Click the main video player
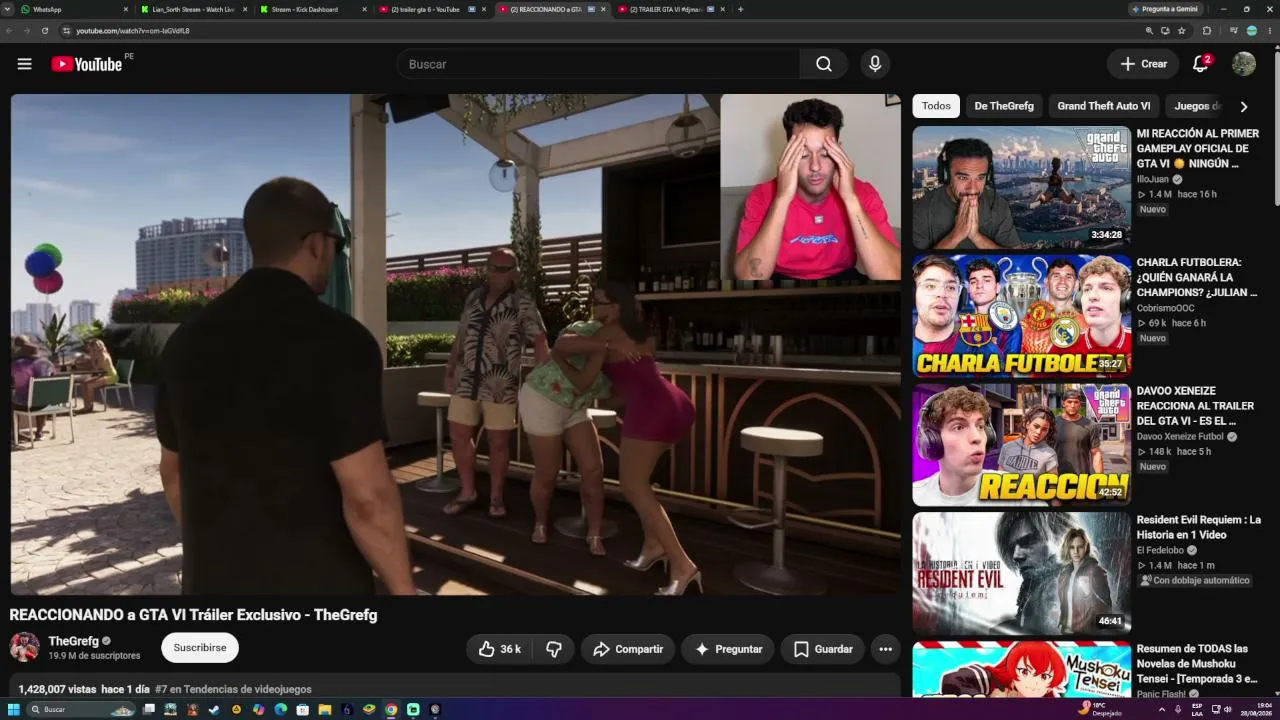The width and height of the screenshot is (1280, 720). click(455, 345)
